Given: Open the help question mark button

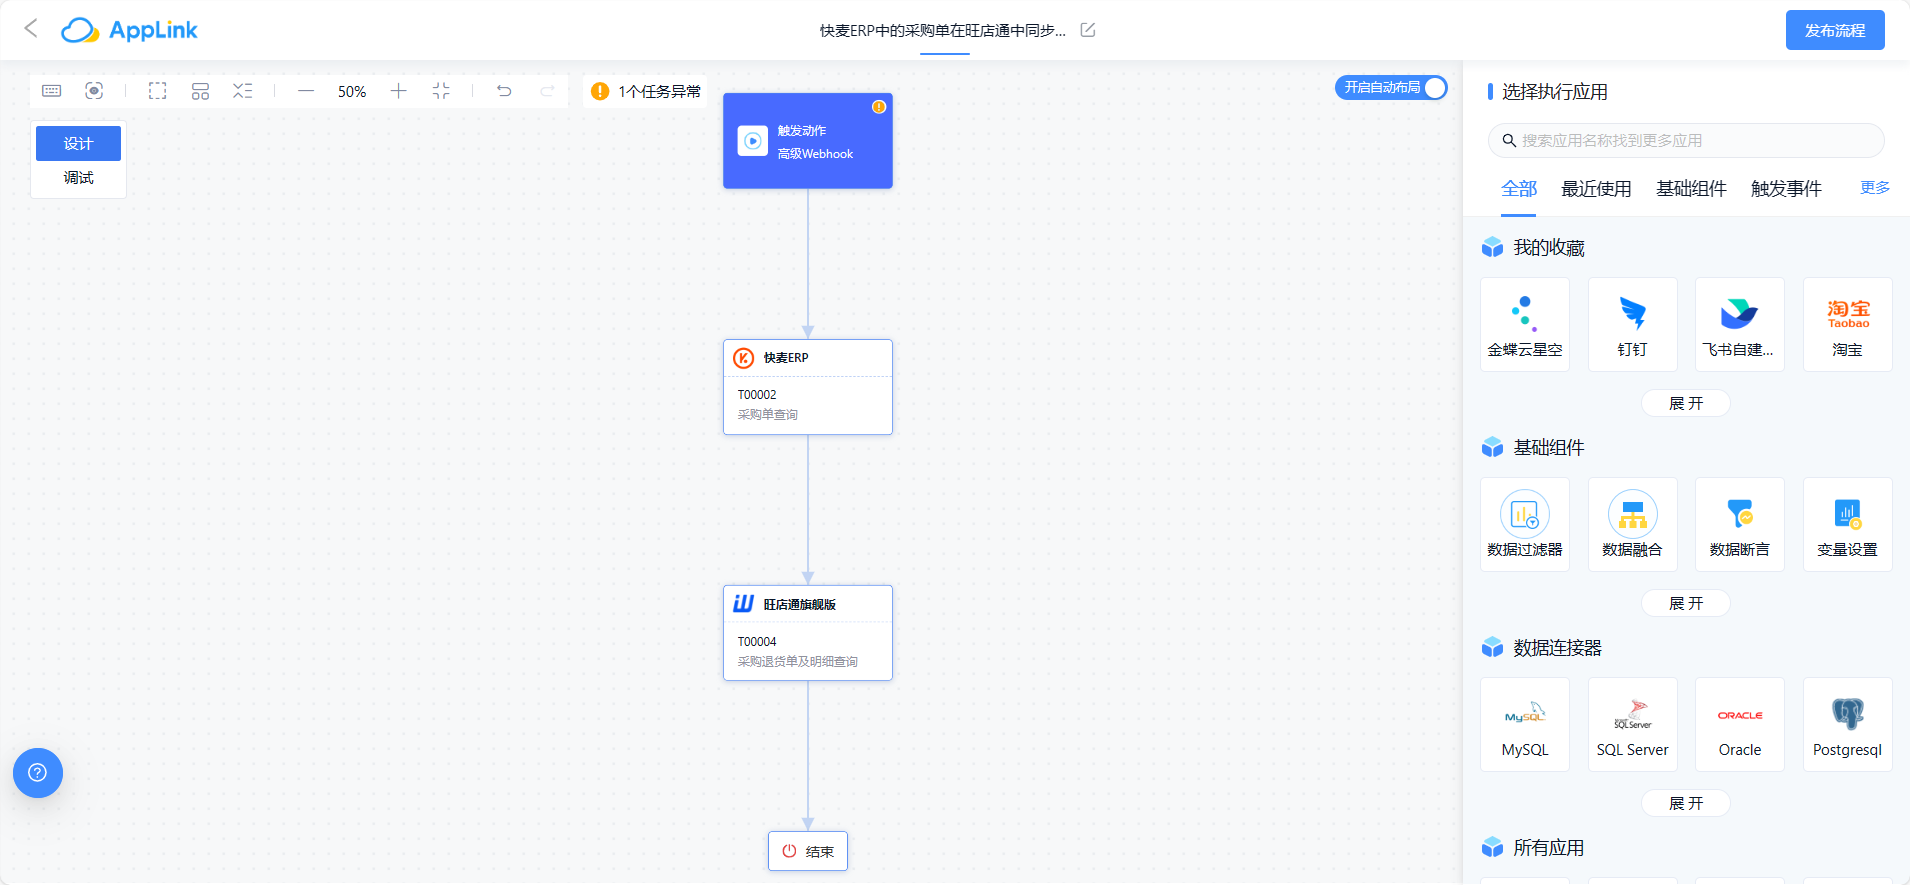Looking at the screenshot, I should coord(38,773).
